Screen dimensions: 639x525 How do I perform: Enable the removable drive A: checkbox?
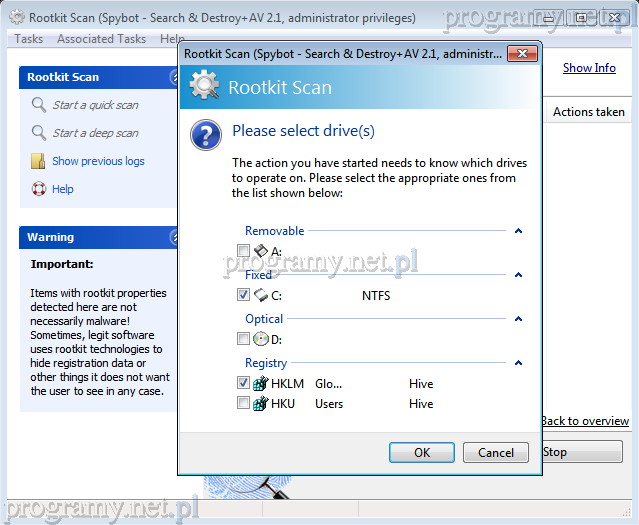click(x=243, y=251)
